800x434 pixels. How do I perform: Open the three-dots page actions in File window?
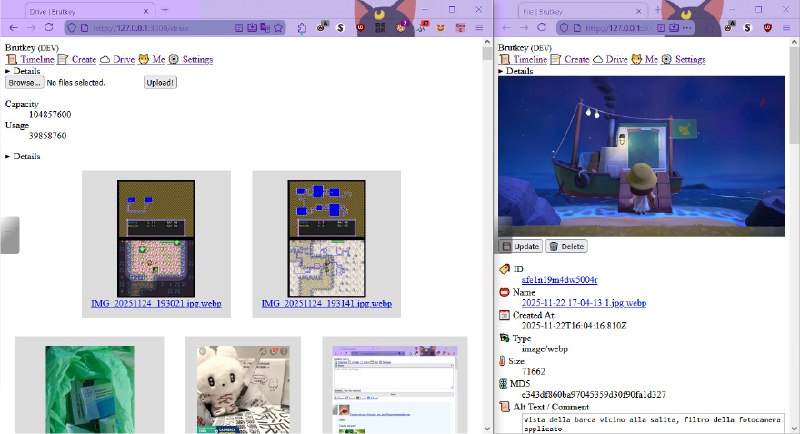[687, 28]
